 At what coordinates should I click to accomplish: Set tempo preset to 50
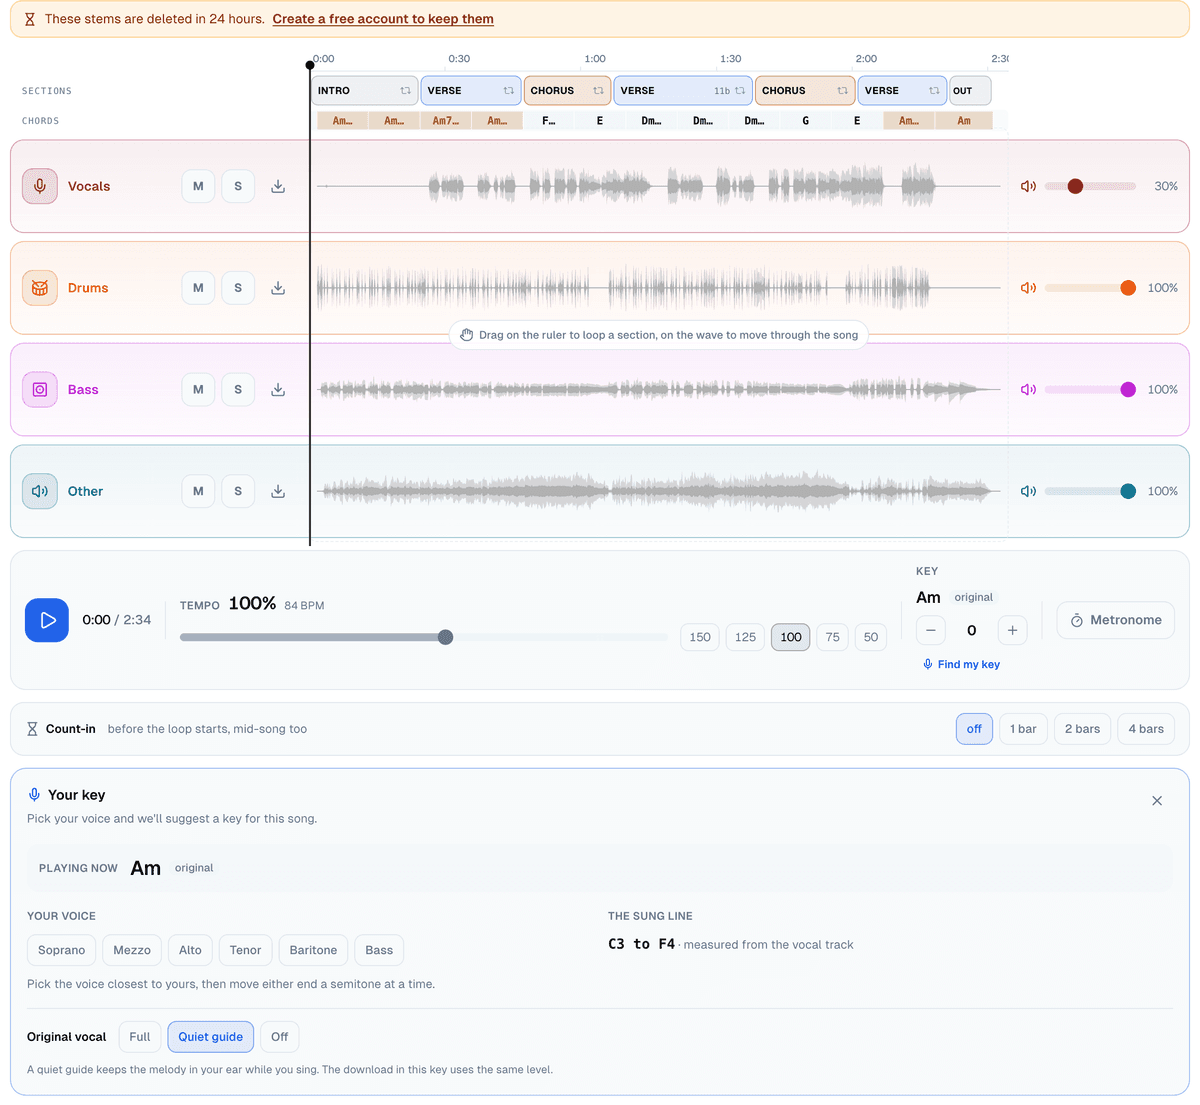click(x=871, y=637)
